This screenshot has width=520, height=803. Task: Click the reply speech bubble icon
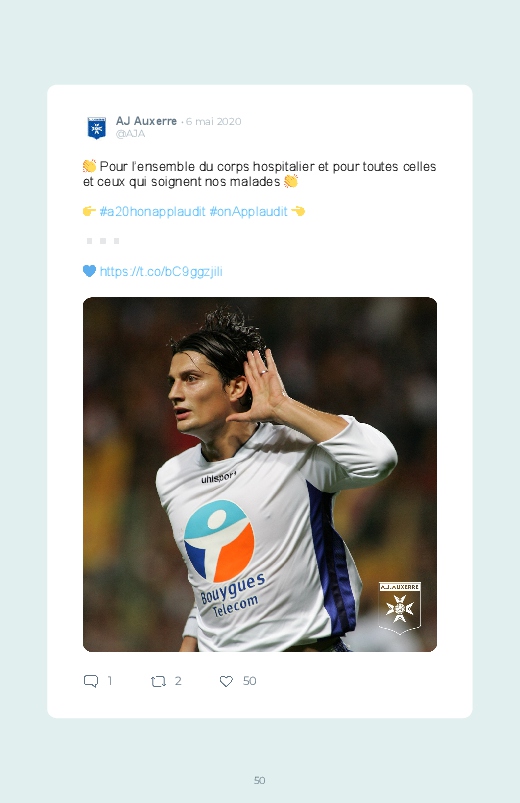(x=91, y=681)
